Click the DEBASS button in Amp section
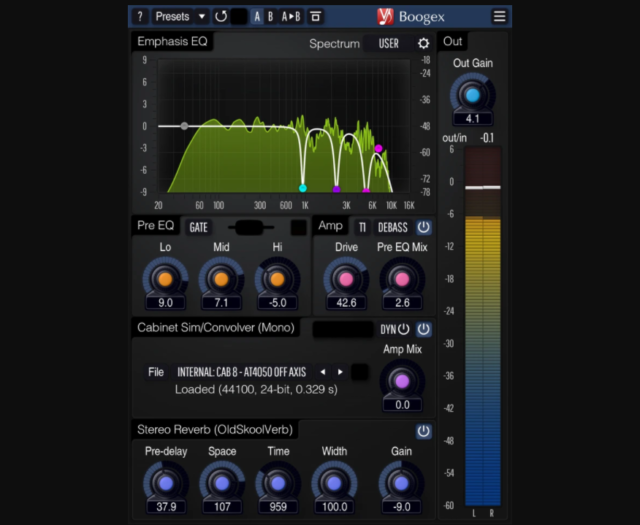The width and height of the screenshot is (640, 525). [392, 227]
